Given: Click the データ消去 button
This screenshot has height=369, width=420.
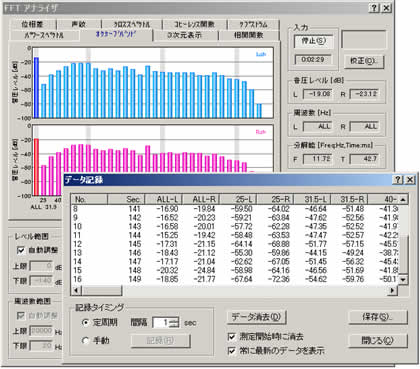Looking at the screenshot, I should click(257, 317).
